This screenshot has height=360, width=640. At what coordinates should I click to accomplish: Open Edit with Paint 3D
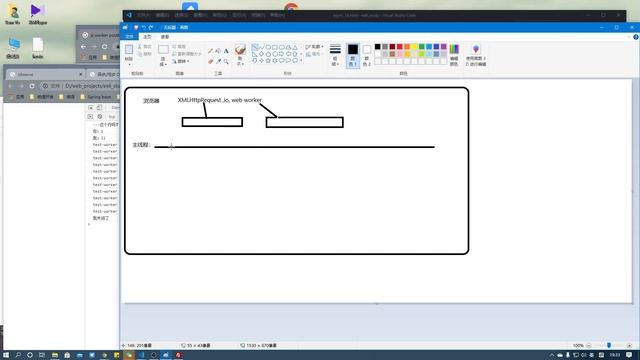point(476,55)
